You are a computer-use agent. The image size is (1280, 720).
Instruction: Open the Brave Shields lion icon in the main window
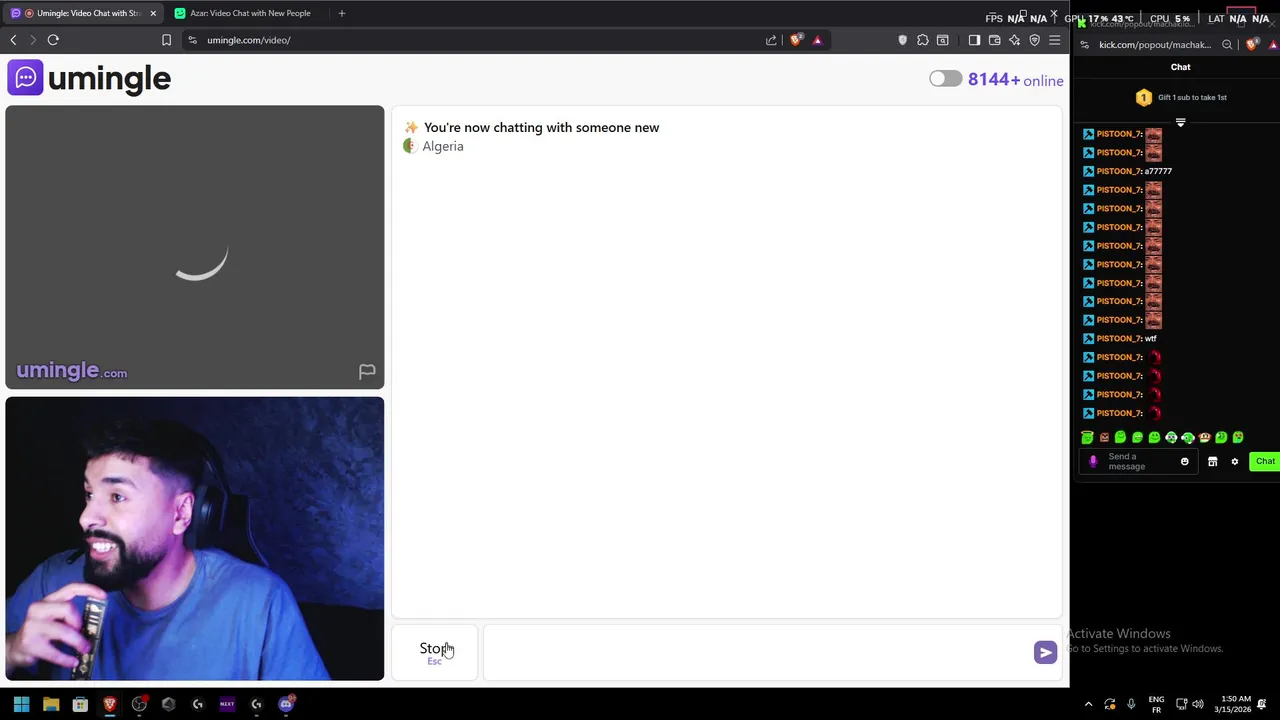[x=796, y=40]
